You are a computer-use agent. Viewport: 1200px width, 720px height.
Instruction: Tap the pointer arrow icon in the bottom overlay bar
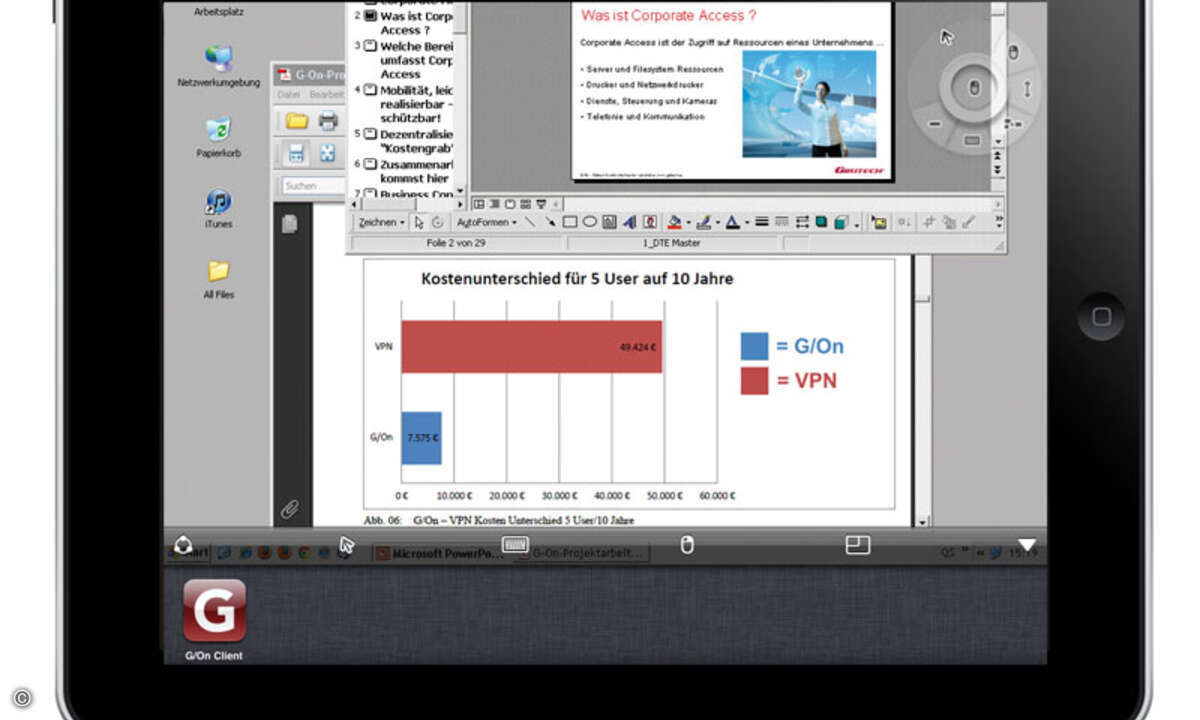click(x=346, y=544)
